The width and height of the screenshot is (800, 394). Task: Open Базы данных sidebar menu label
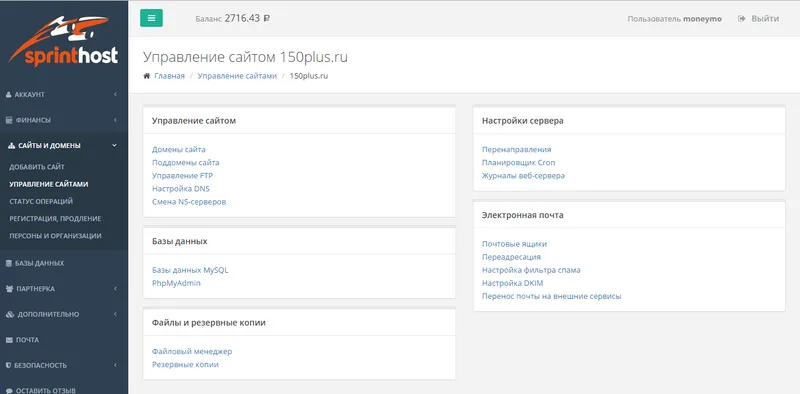click(x=39, y=263)
